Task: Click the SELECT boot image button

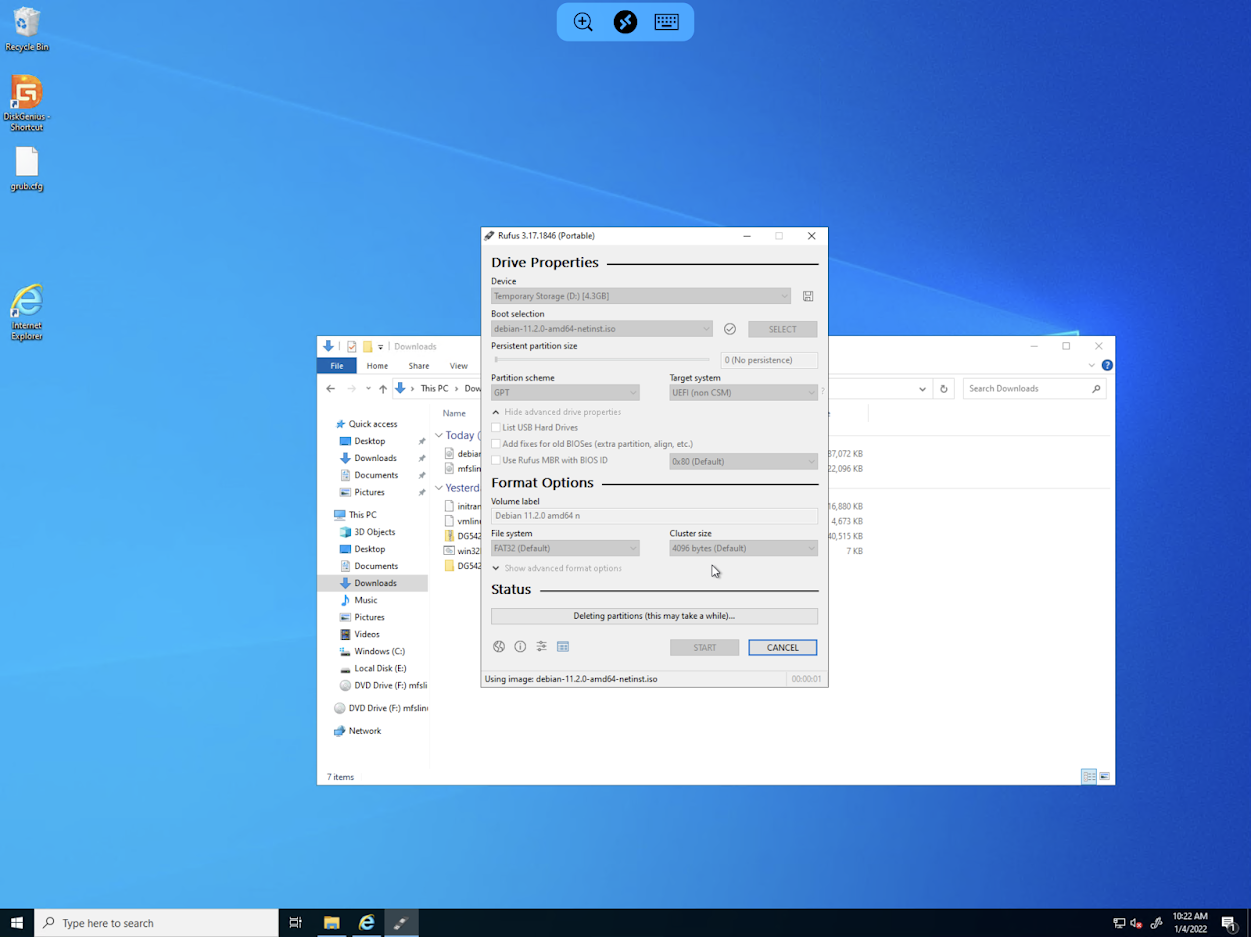Action: coord(782,329)
